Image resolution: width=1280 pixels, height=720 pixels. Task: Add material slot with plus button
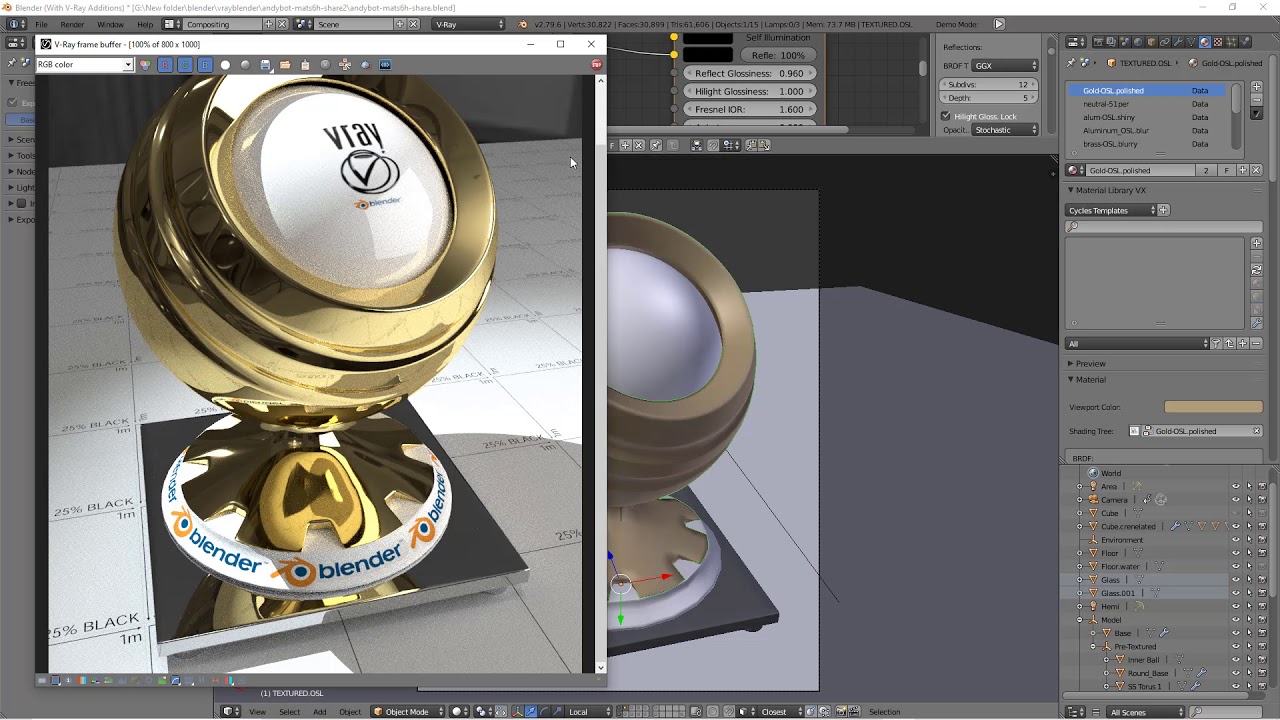1257,87
